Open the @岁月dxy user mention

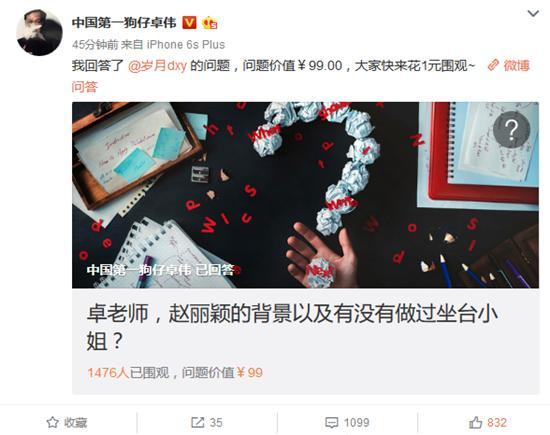[157, 66]
